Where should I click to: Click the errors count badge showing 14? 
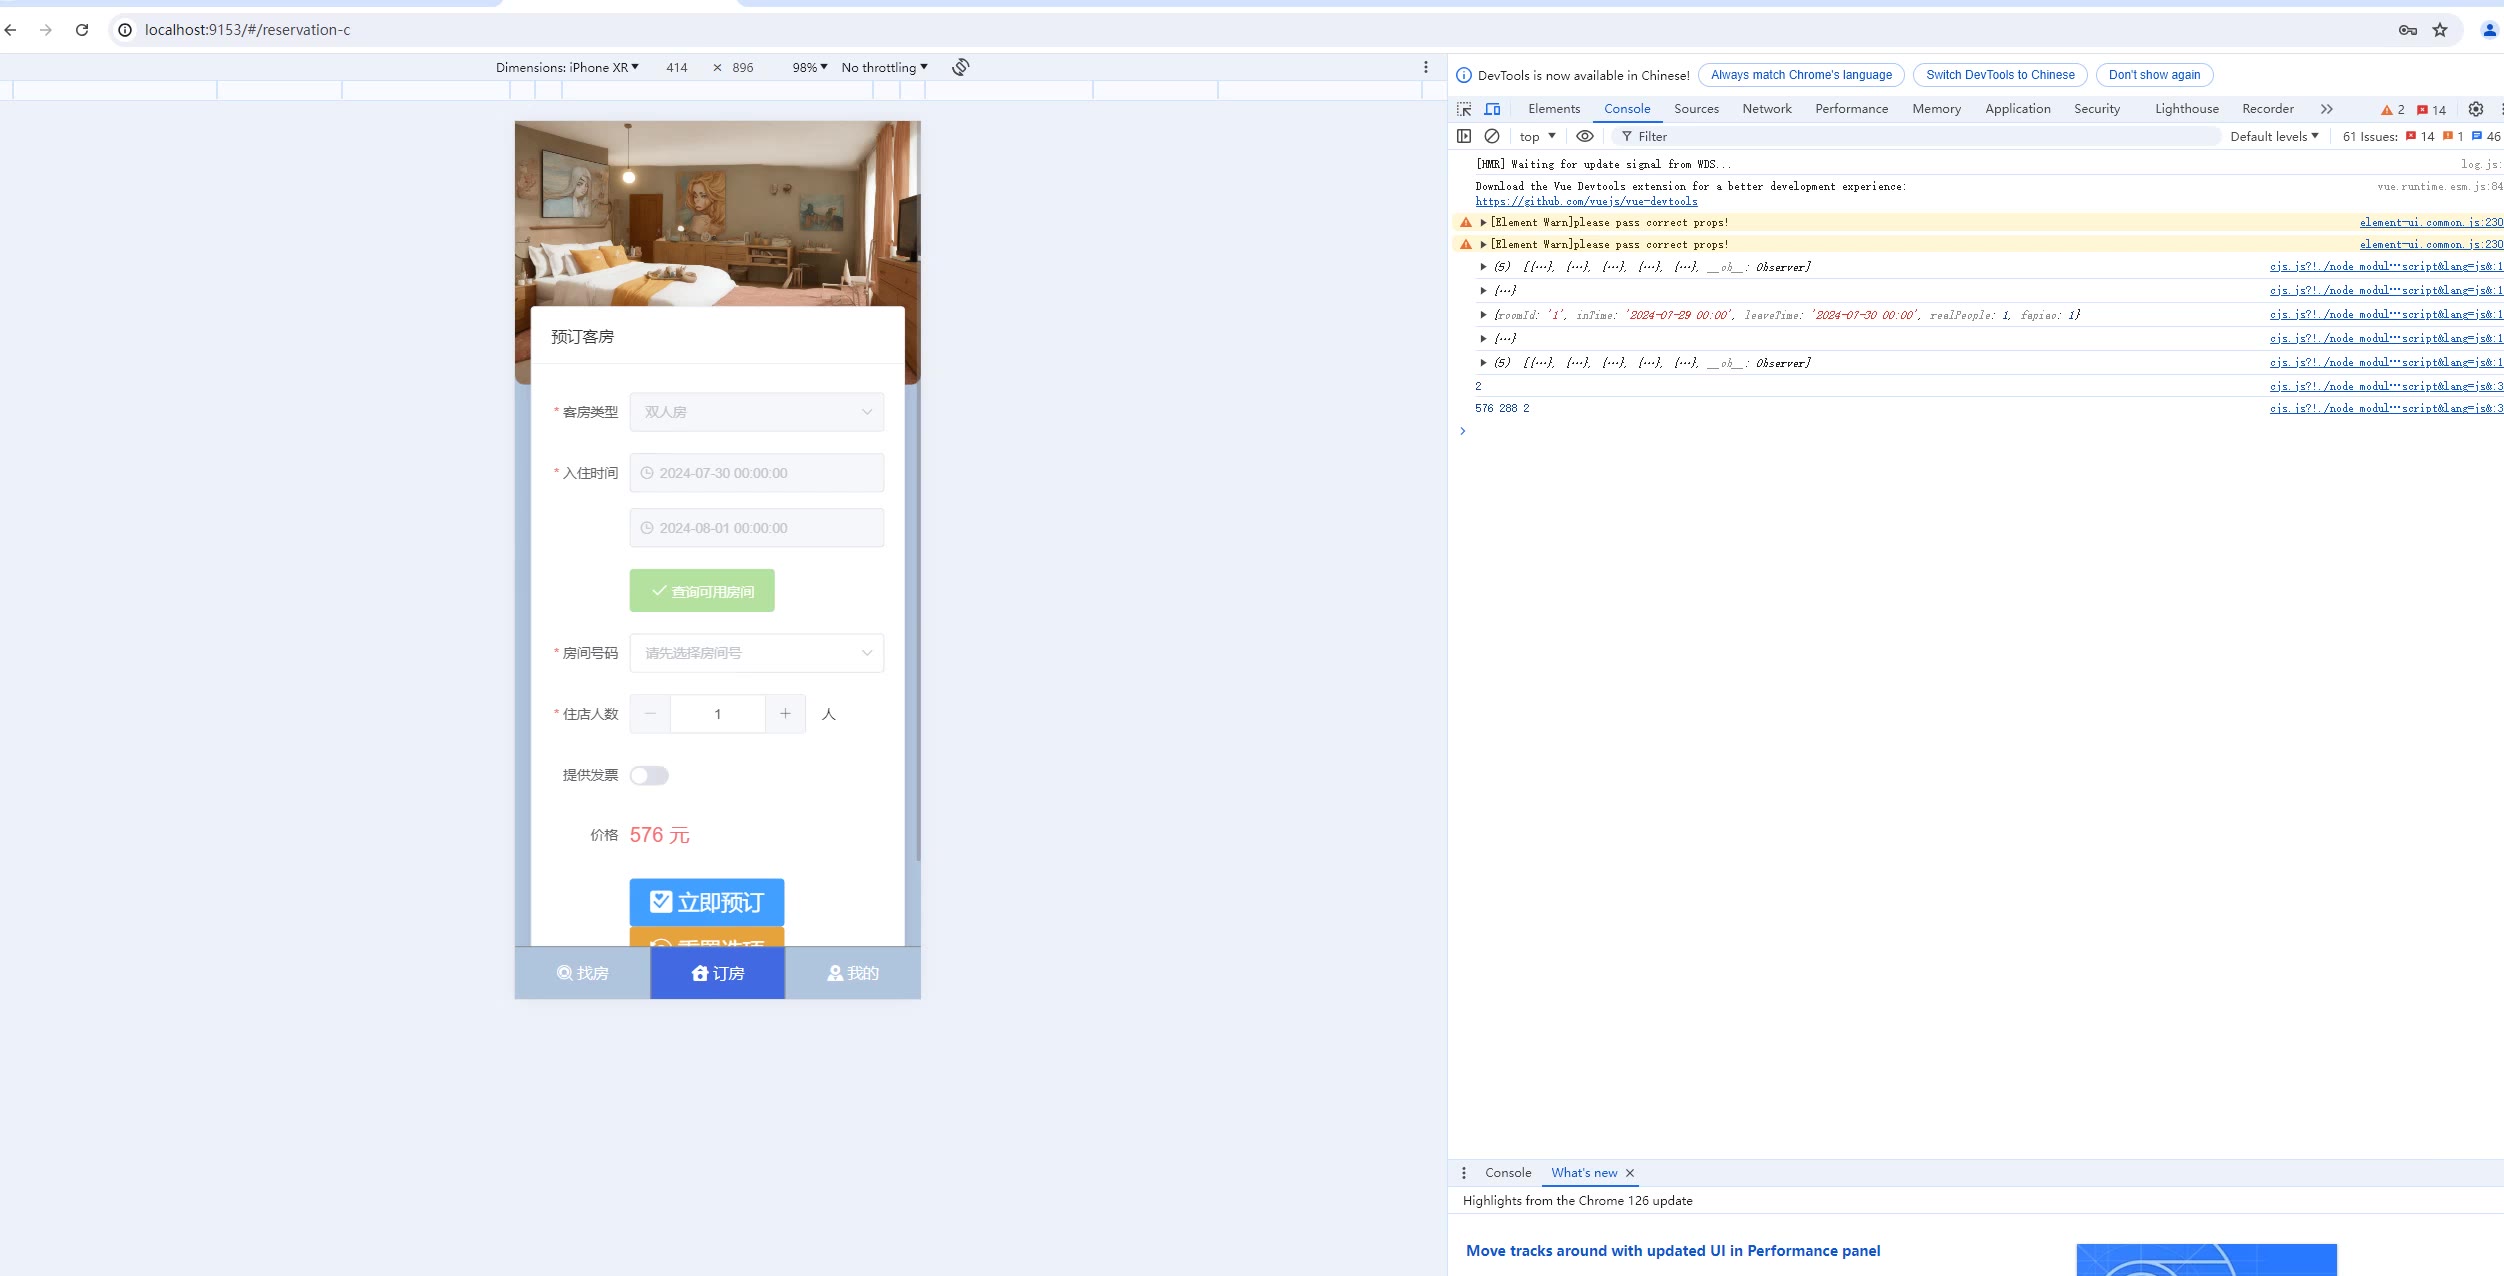pyautogui.click(x=2432, y=110)
